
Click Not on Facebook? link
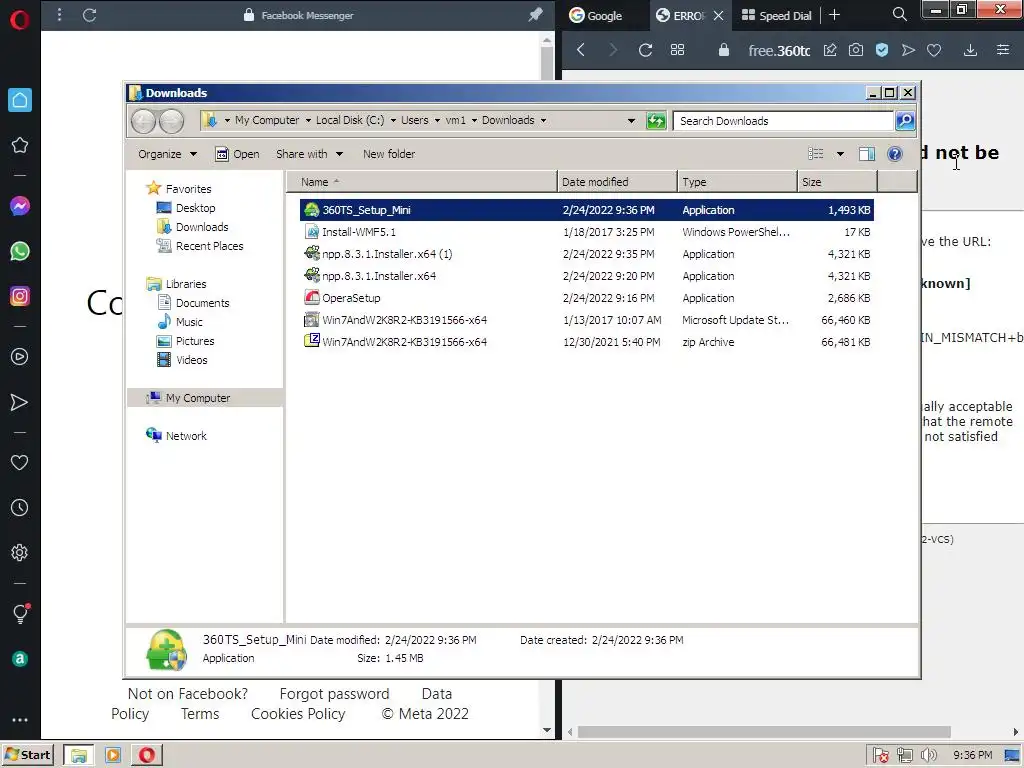(187, 694)
